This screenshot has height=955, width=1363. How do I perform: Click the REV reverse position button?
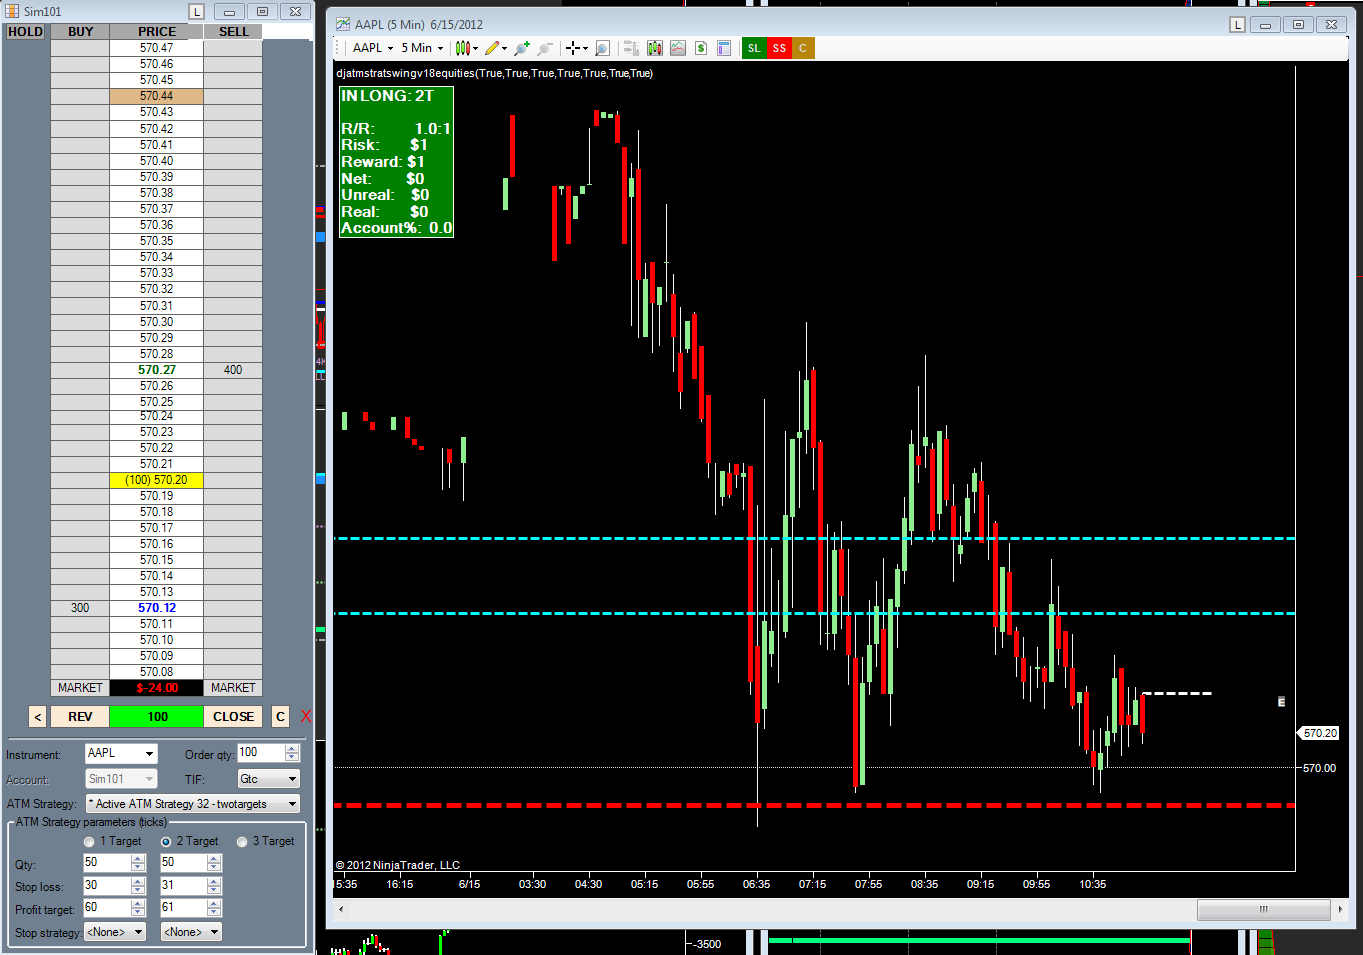tap(80, 717)
